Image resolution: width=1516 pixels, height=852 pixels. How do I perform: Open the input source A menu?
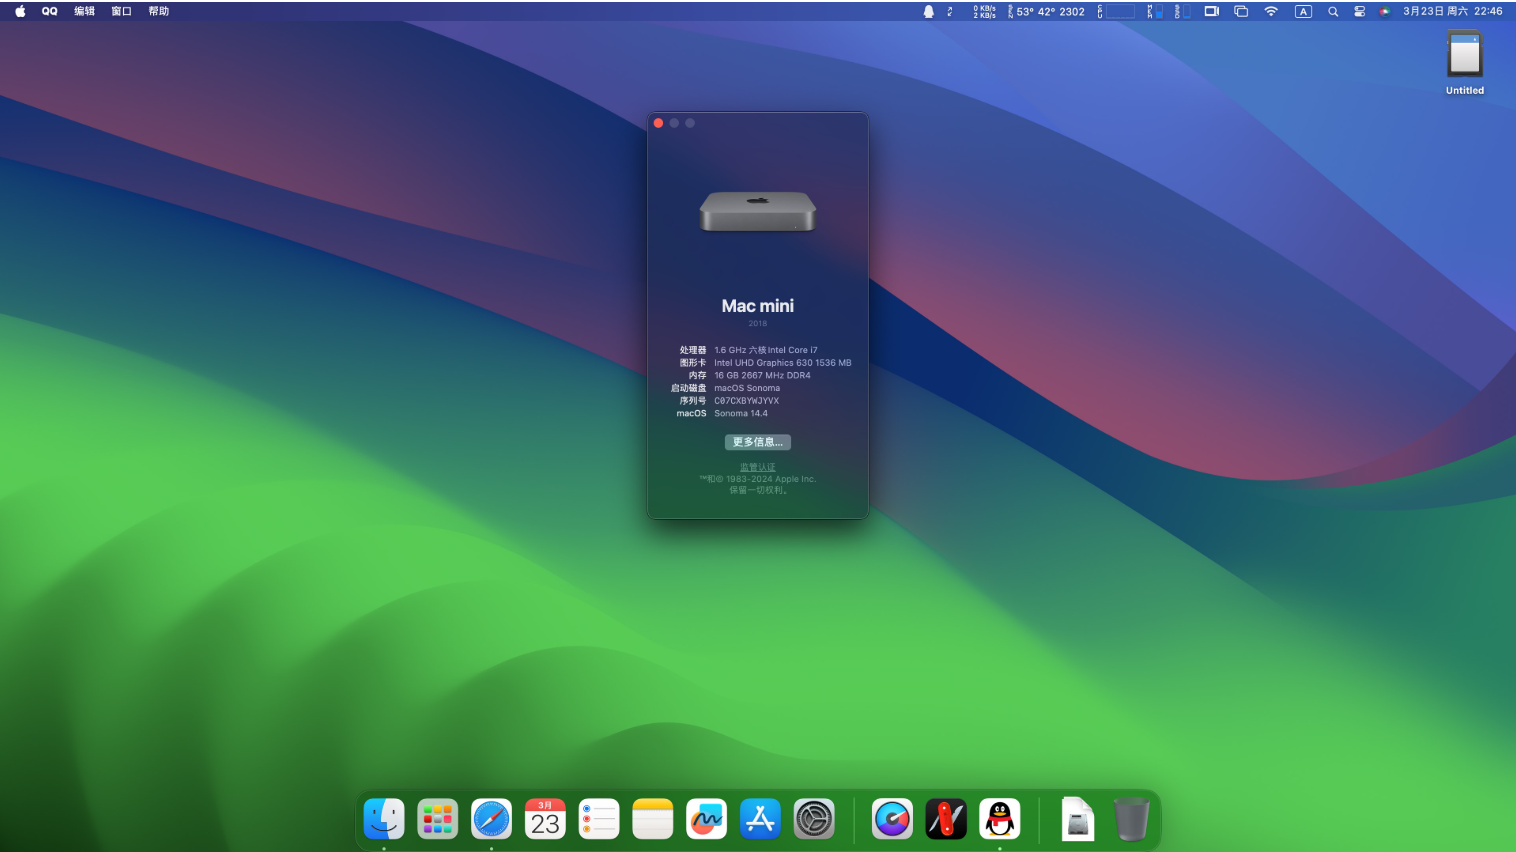pyautogui.click(x=1303, y=11)
